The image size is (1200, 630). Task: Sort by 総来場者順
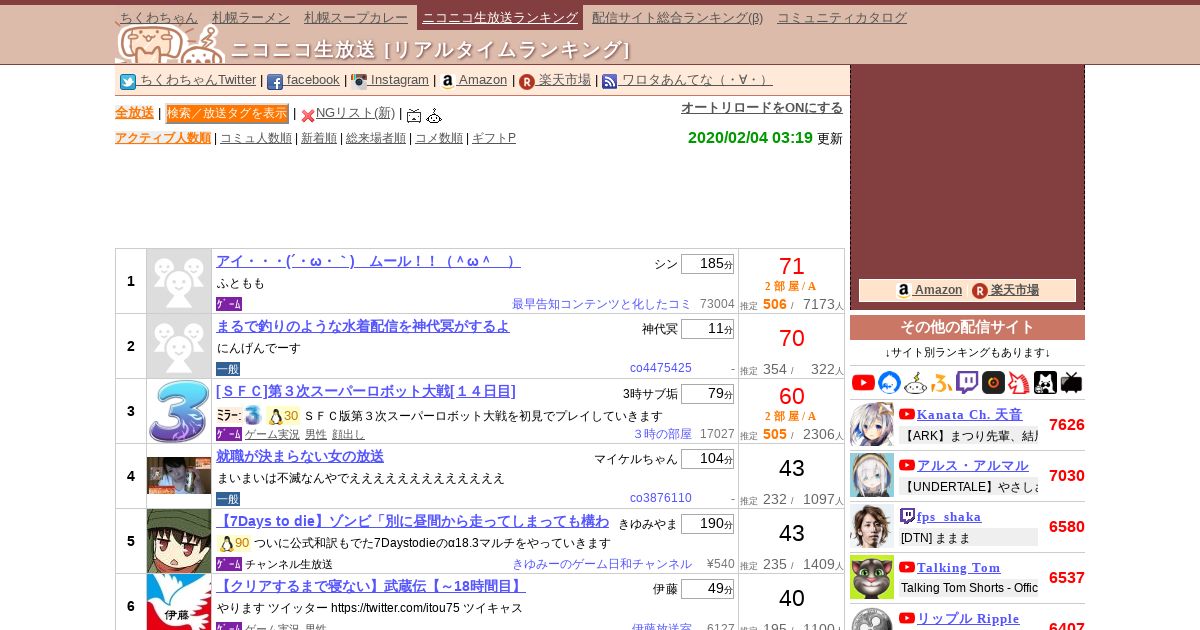pyautogui.click(x=376, y=138)
